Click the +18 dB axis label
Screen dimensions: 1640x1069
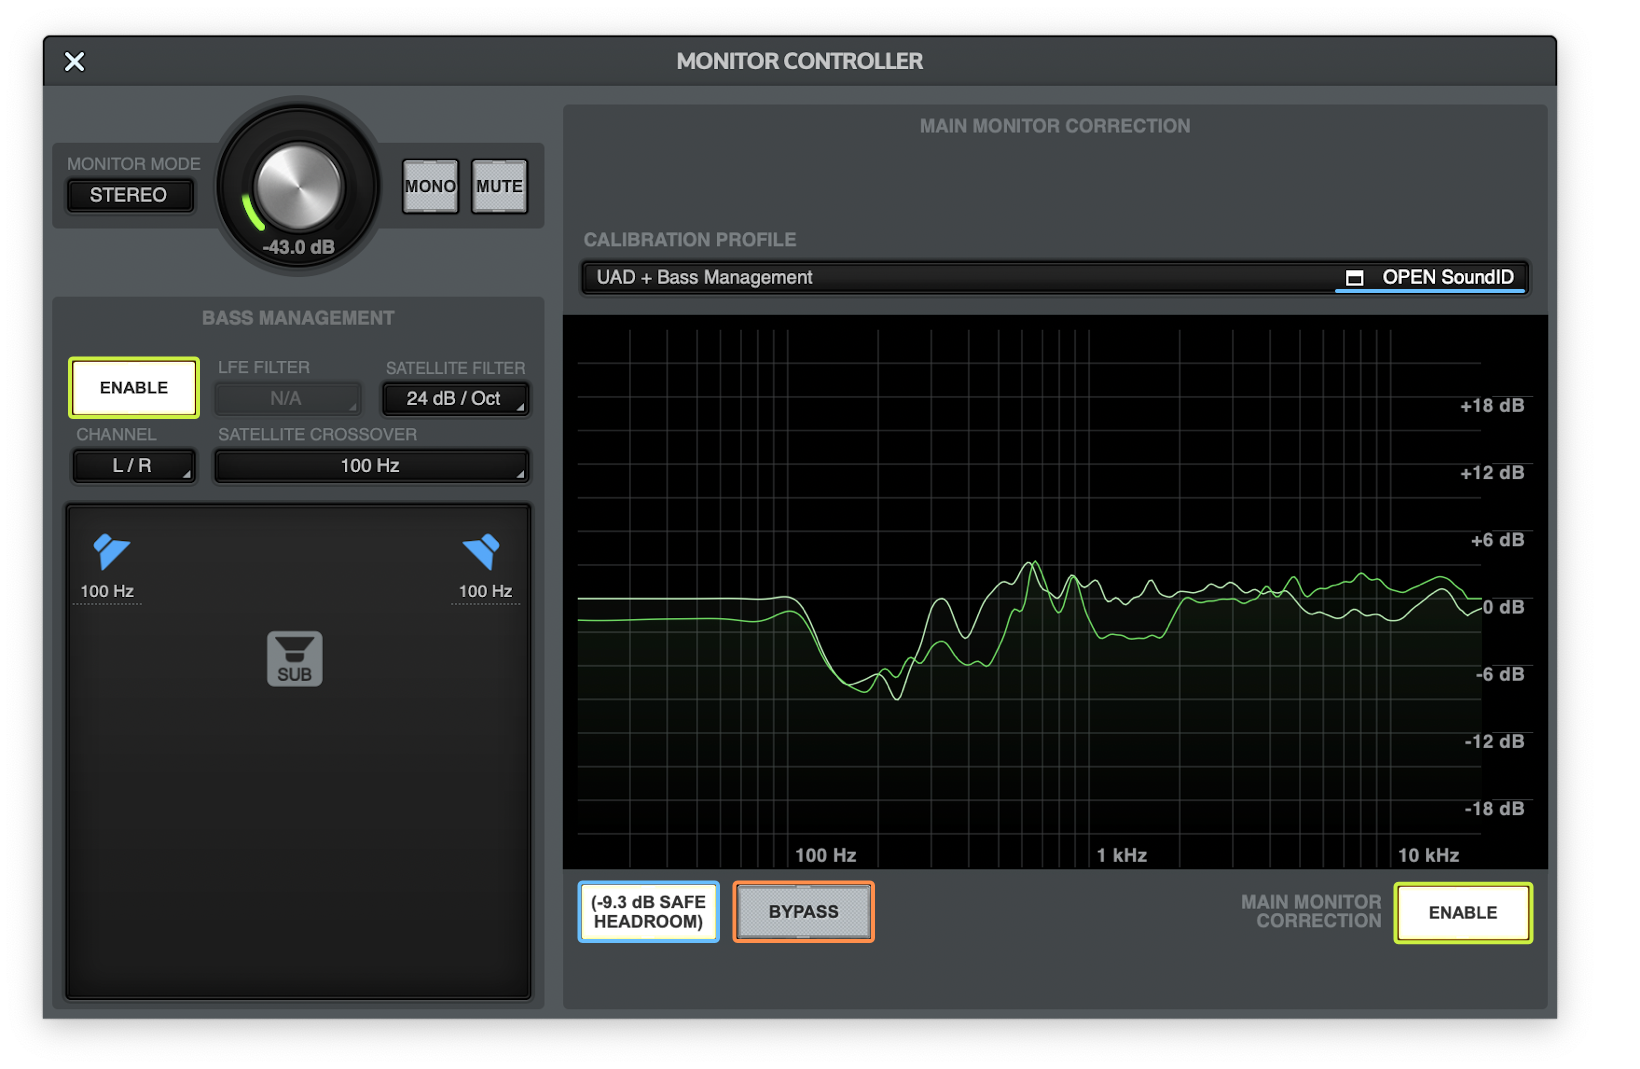(1492, 406)
